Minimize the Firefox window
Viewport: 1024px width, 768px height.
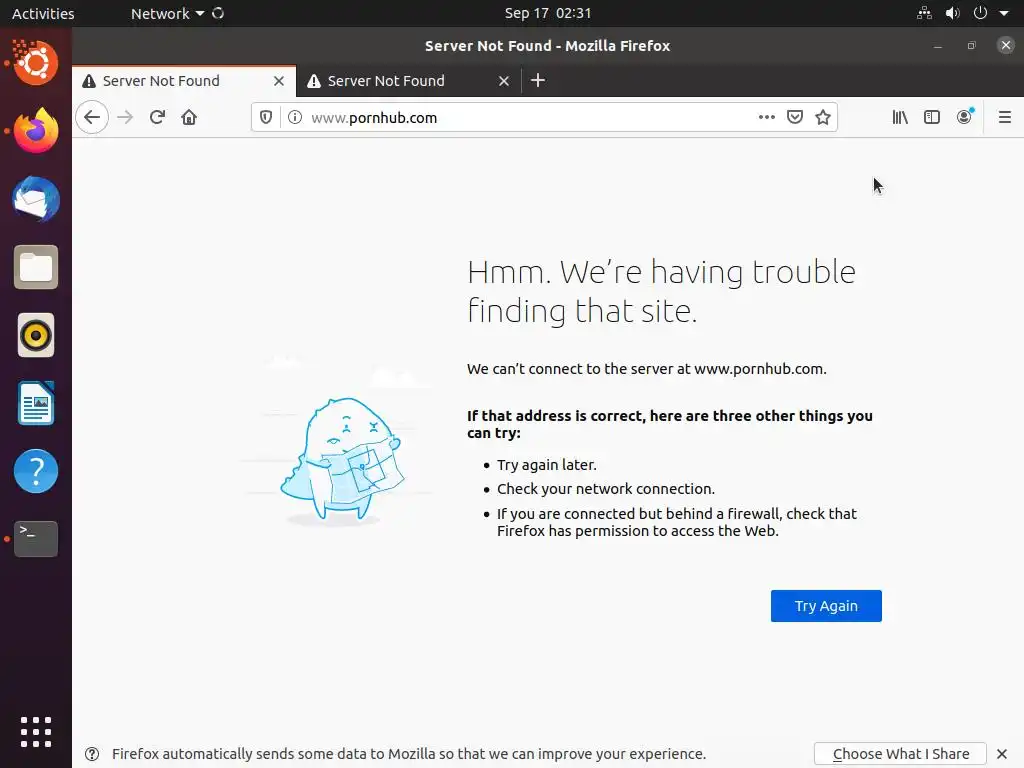(938, 46)
